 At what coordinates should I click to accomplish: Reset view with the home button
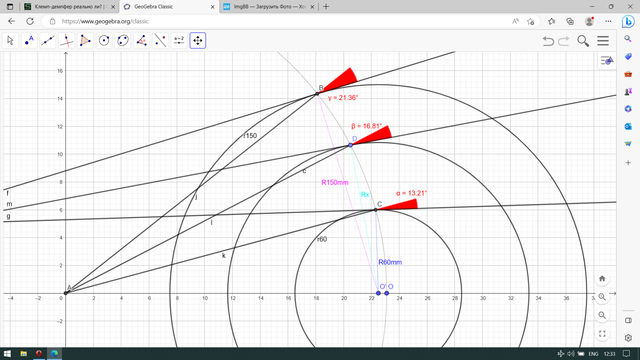pyautogui.click(x=602, y=279)
